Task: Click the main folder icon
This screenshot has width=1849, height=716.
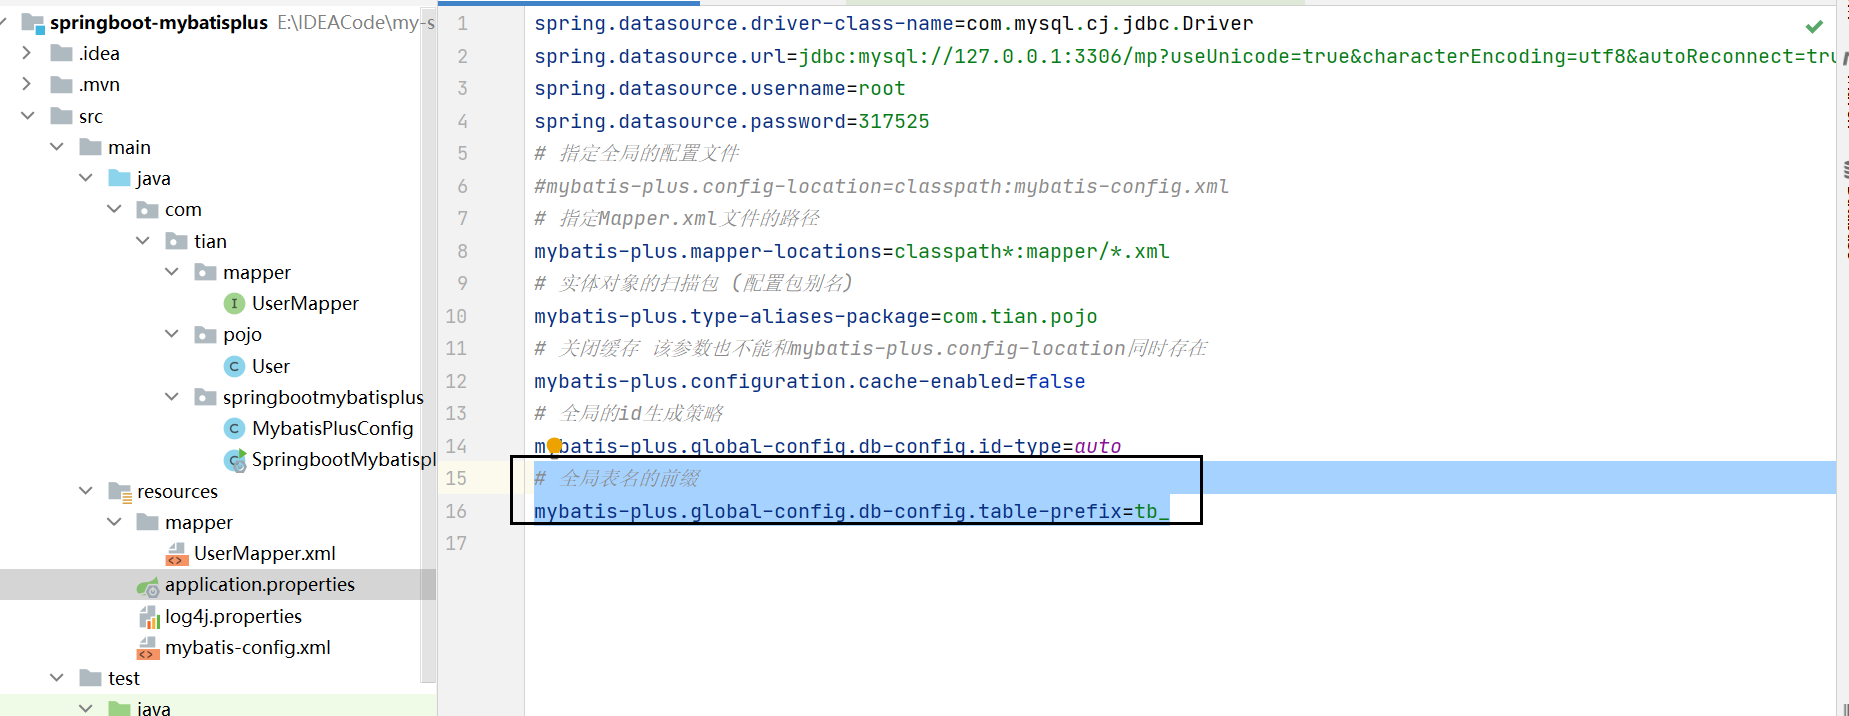Action: tap(91, 147)
